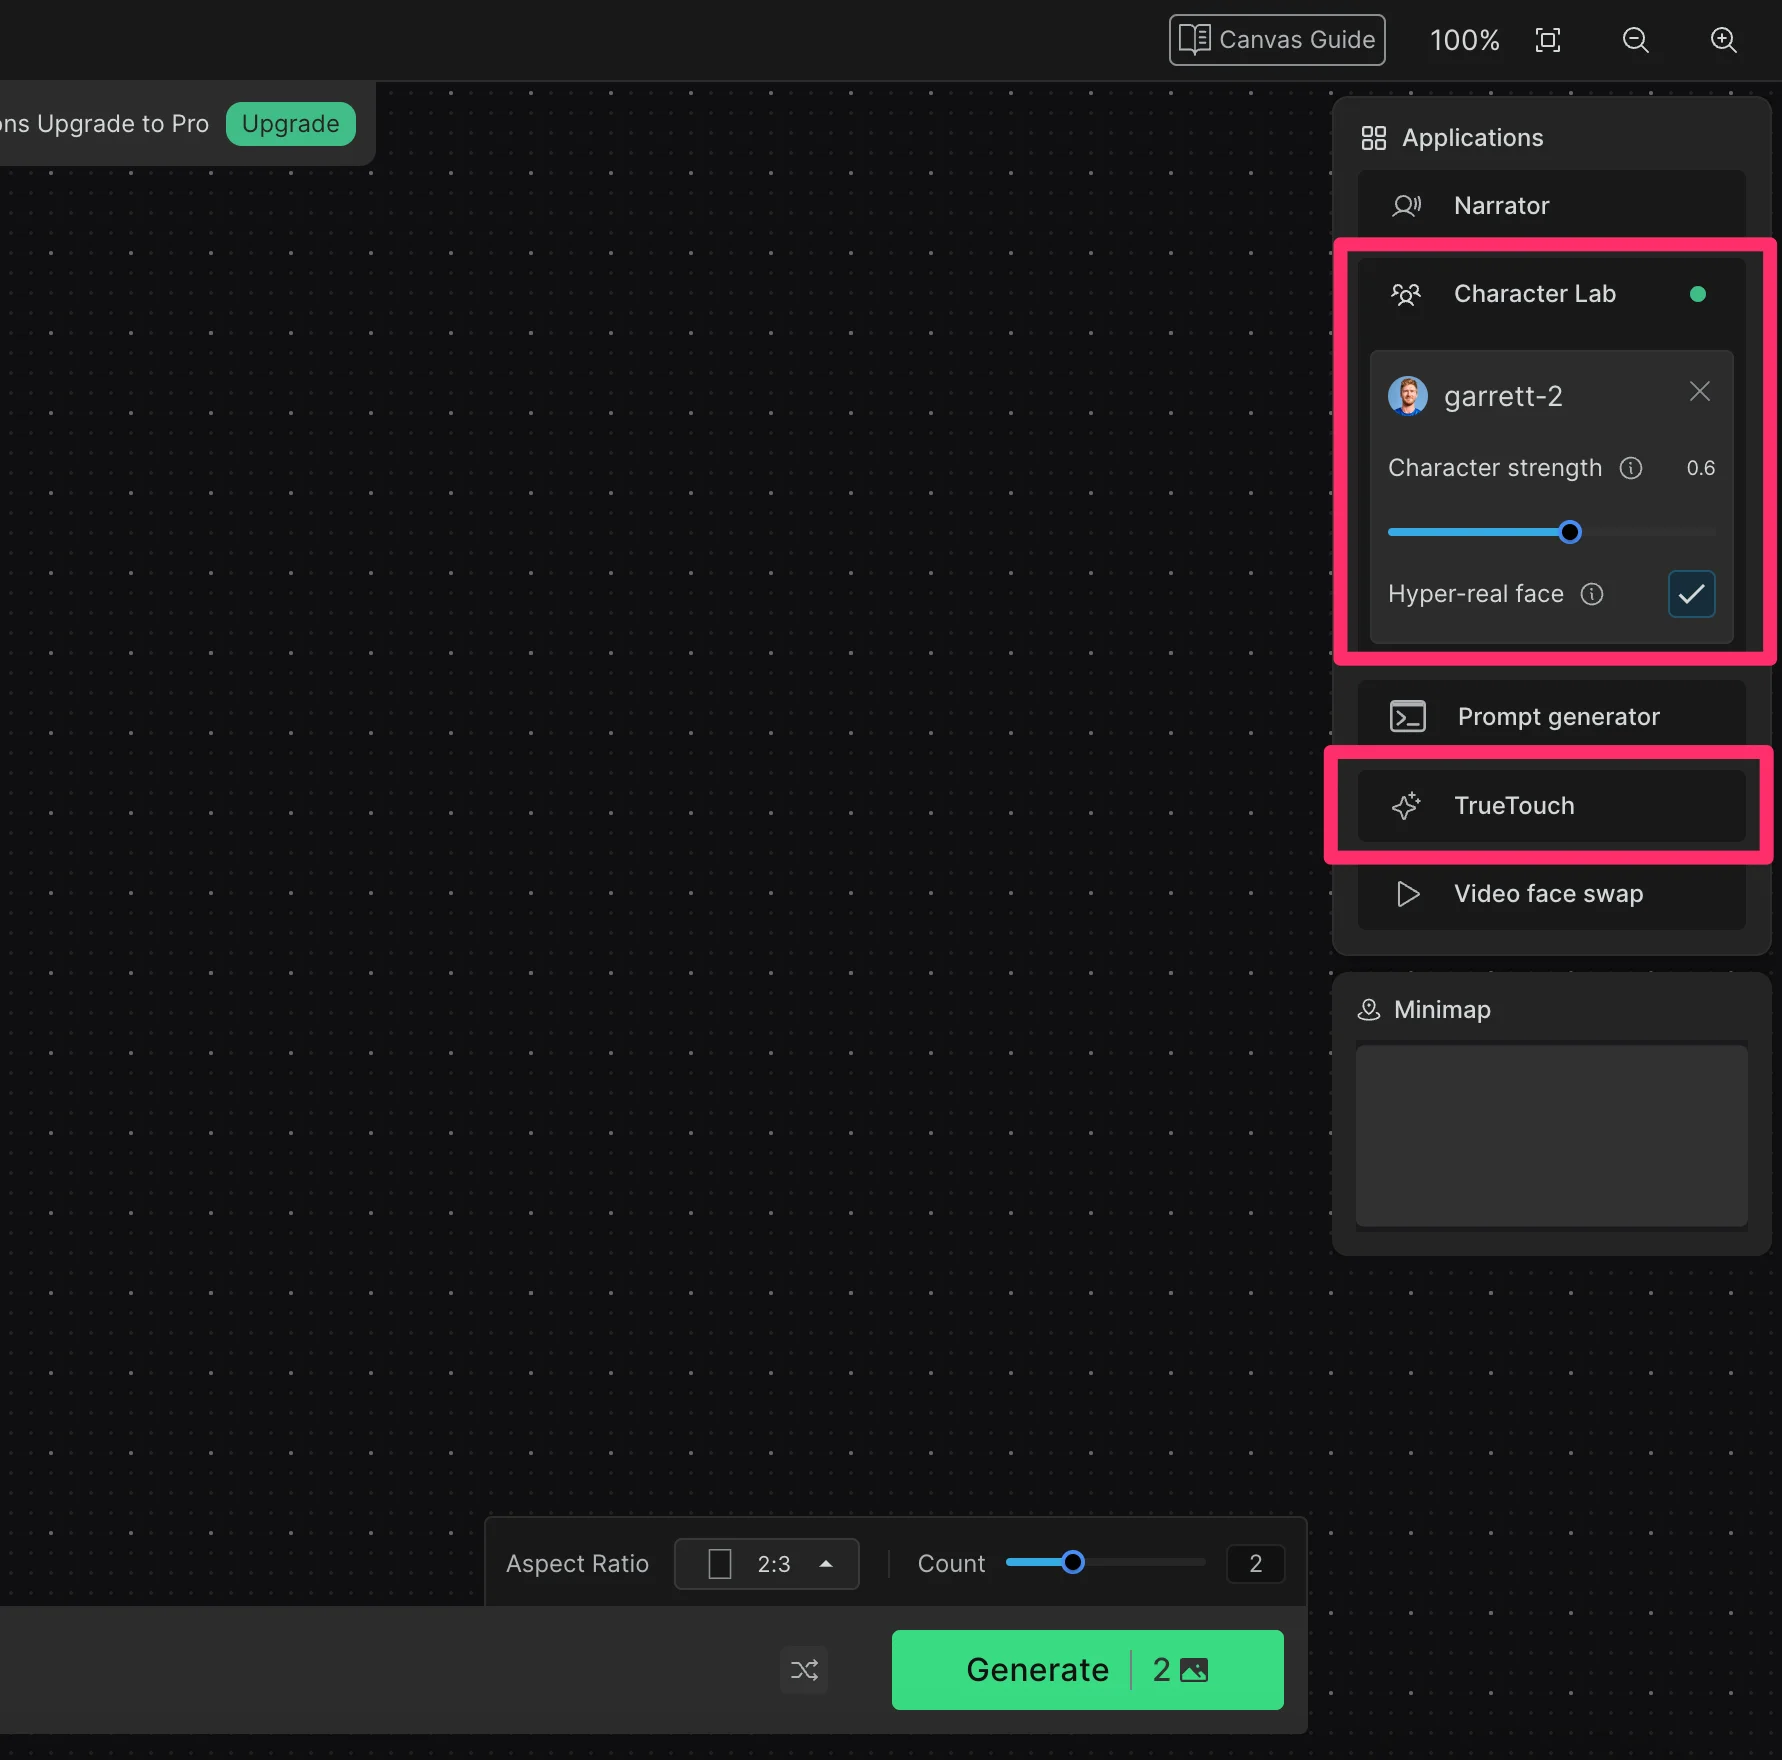The width and height of the screenshot is (1782, 1760).
Task: Click the shuffle randomize icon
Action: (x=804, y=1670)
